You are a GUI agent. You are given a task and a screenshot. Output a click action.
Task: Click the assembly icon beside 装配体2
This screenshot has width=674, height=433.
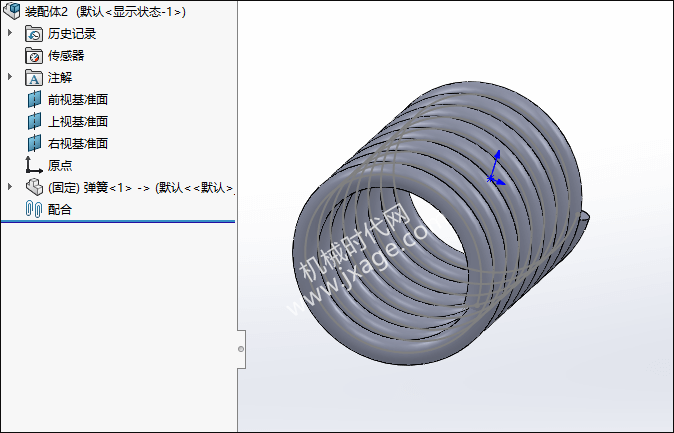coord(12,11)
